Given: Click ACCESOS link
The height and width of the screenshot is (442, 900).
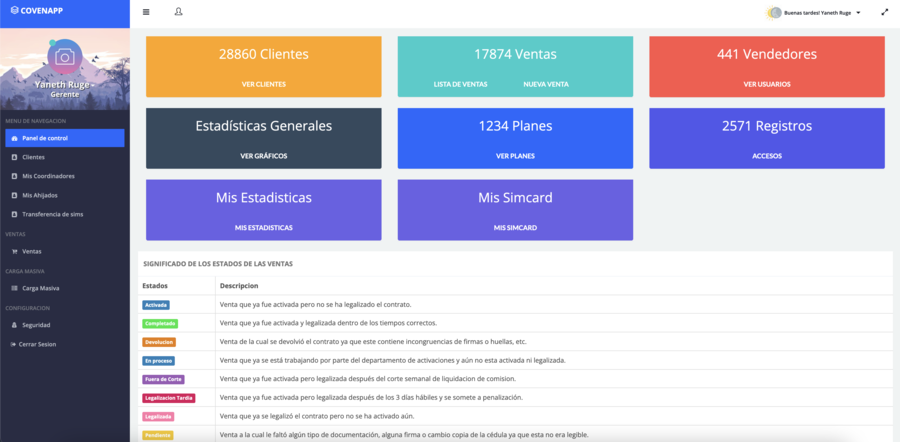Looking at the screenshot, I should pyautogui.click(x=767, y=156).
